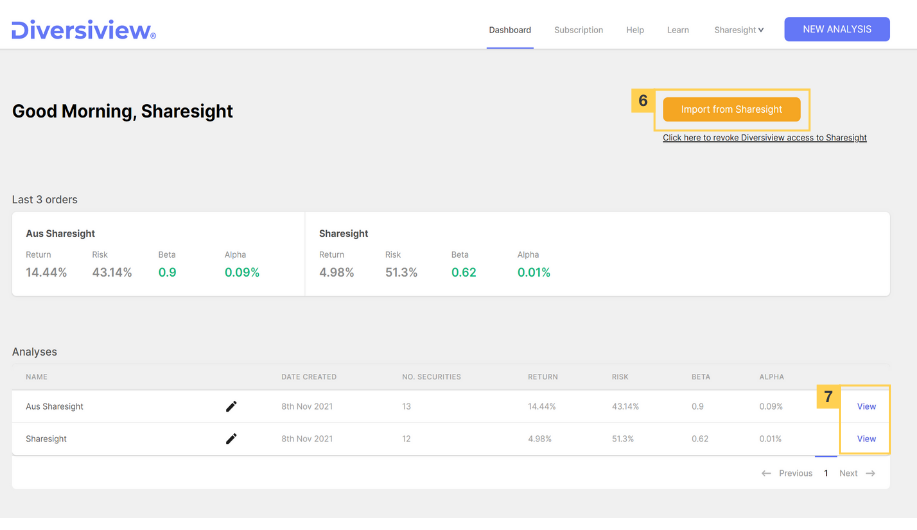Click the 0.62 beta table cell
Screen dimensions: 917x530
[x=699, y=439]
